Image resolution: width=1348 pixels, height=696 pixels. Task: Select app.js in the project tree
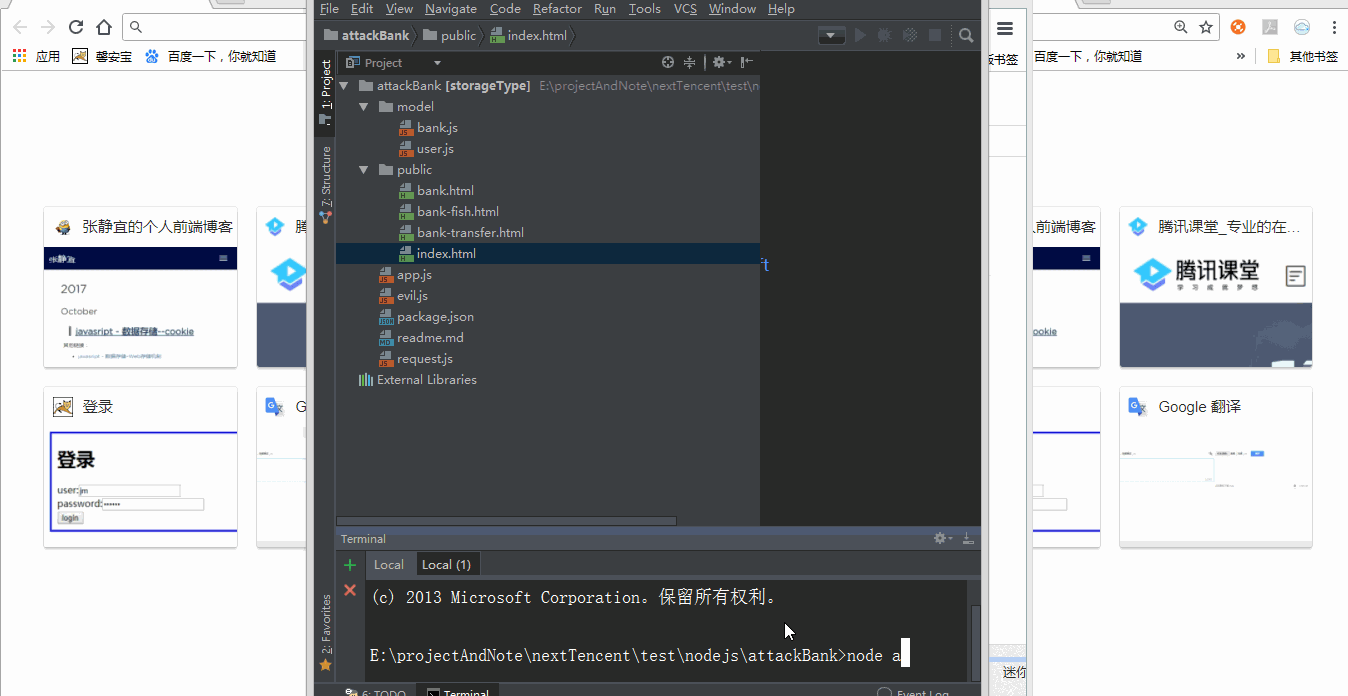point(414,275)
